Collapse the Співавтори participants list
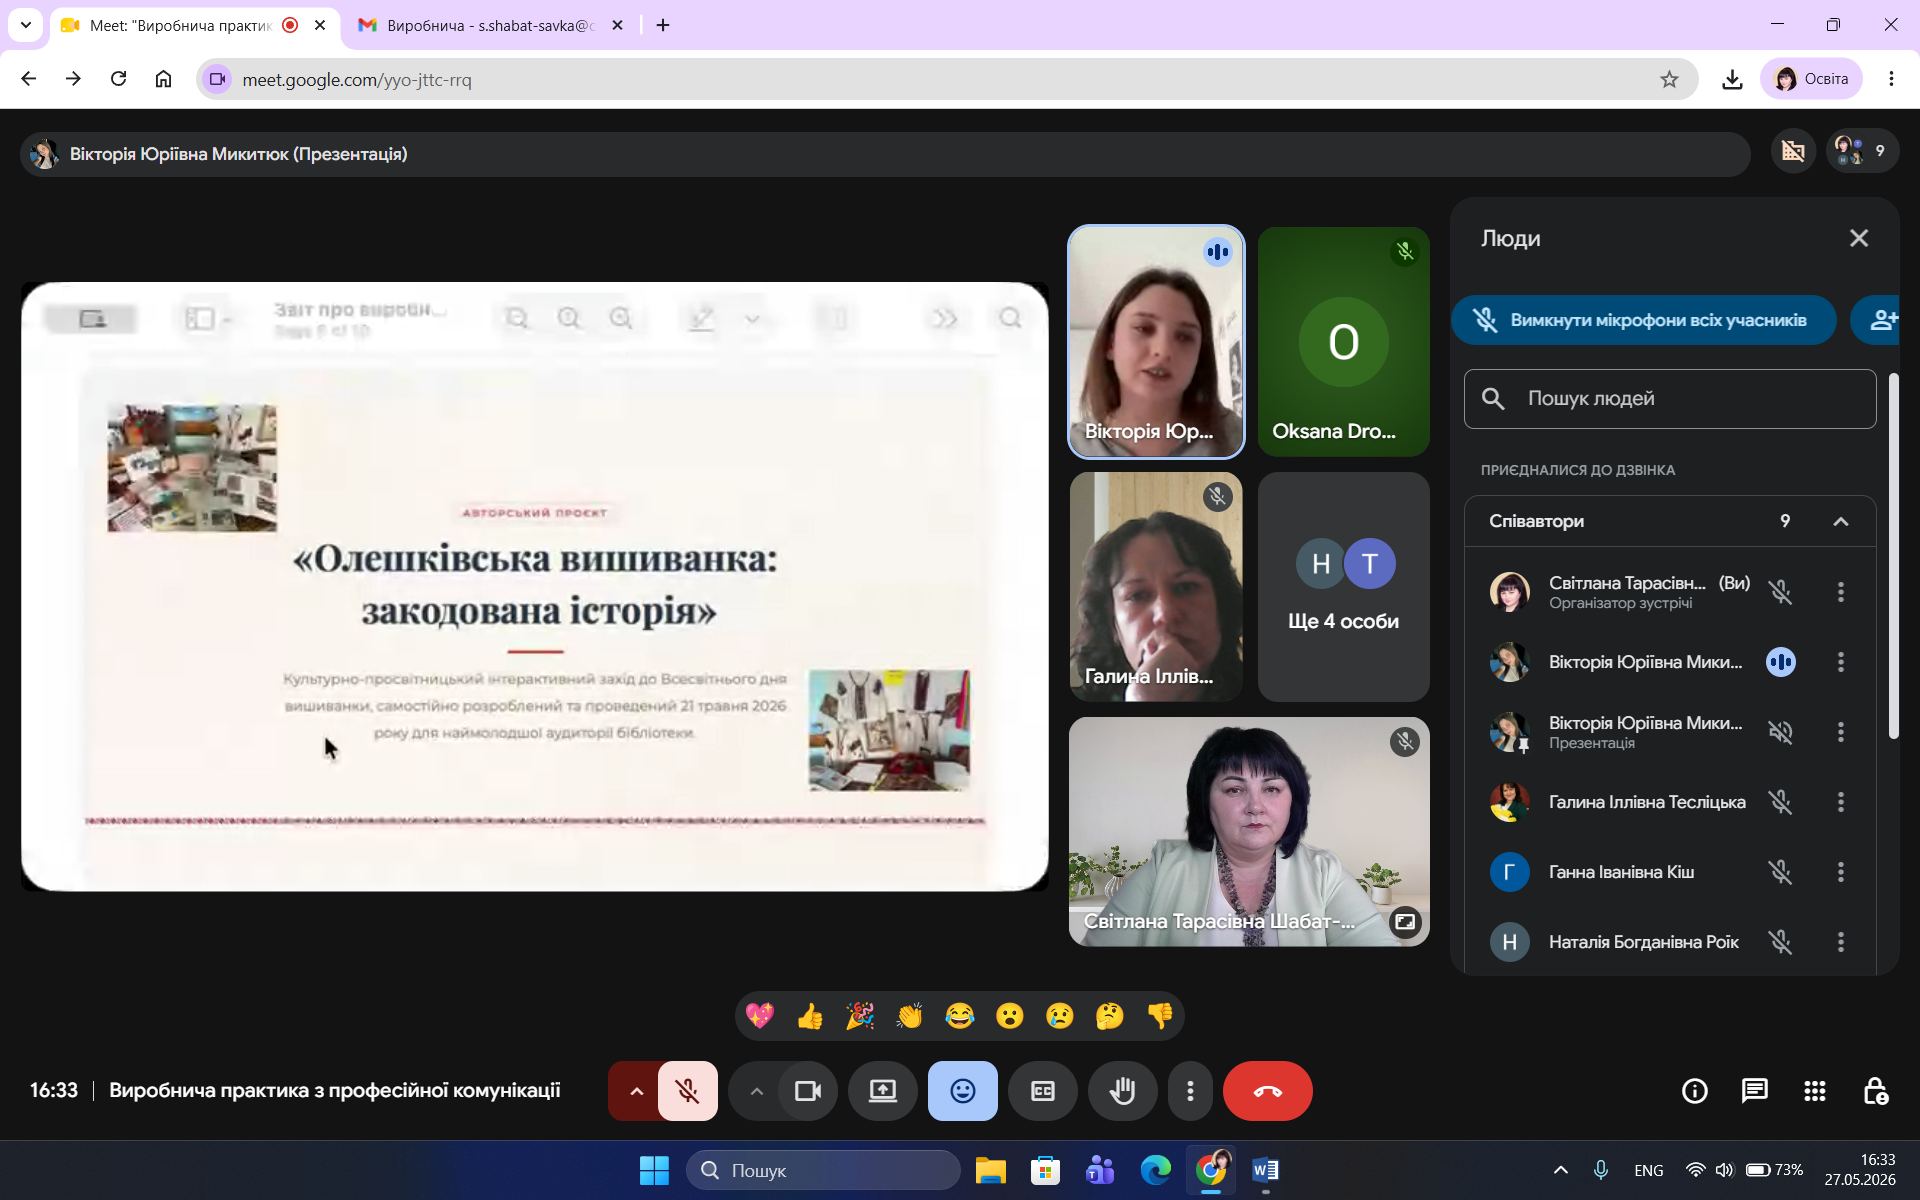The height and width of the screenshot is (1200, 1920). (x=1841, y=522)
